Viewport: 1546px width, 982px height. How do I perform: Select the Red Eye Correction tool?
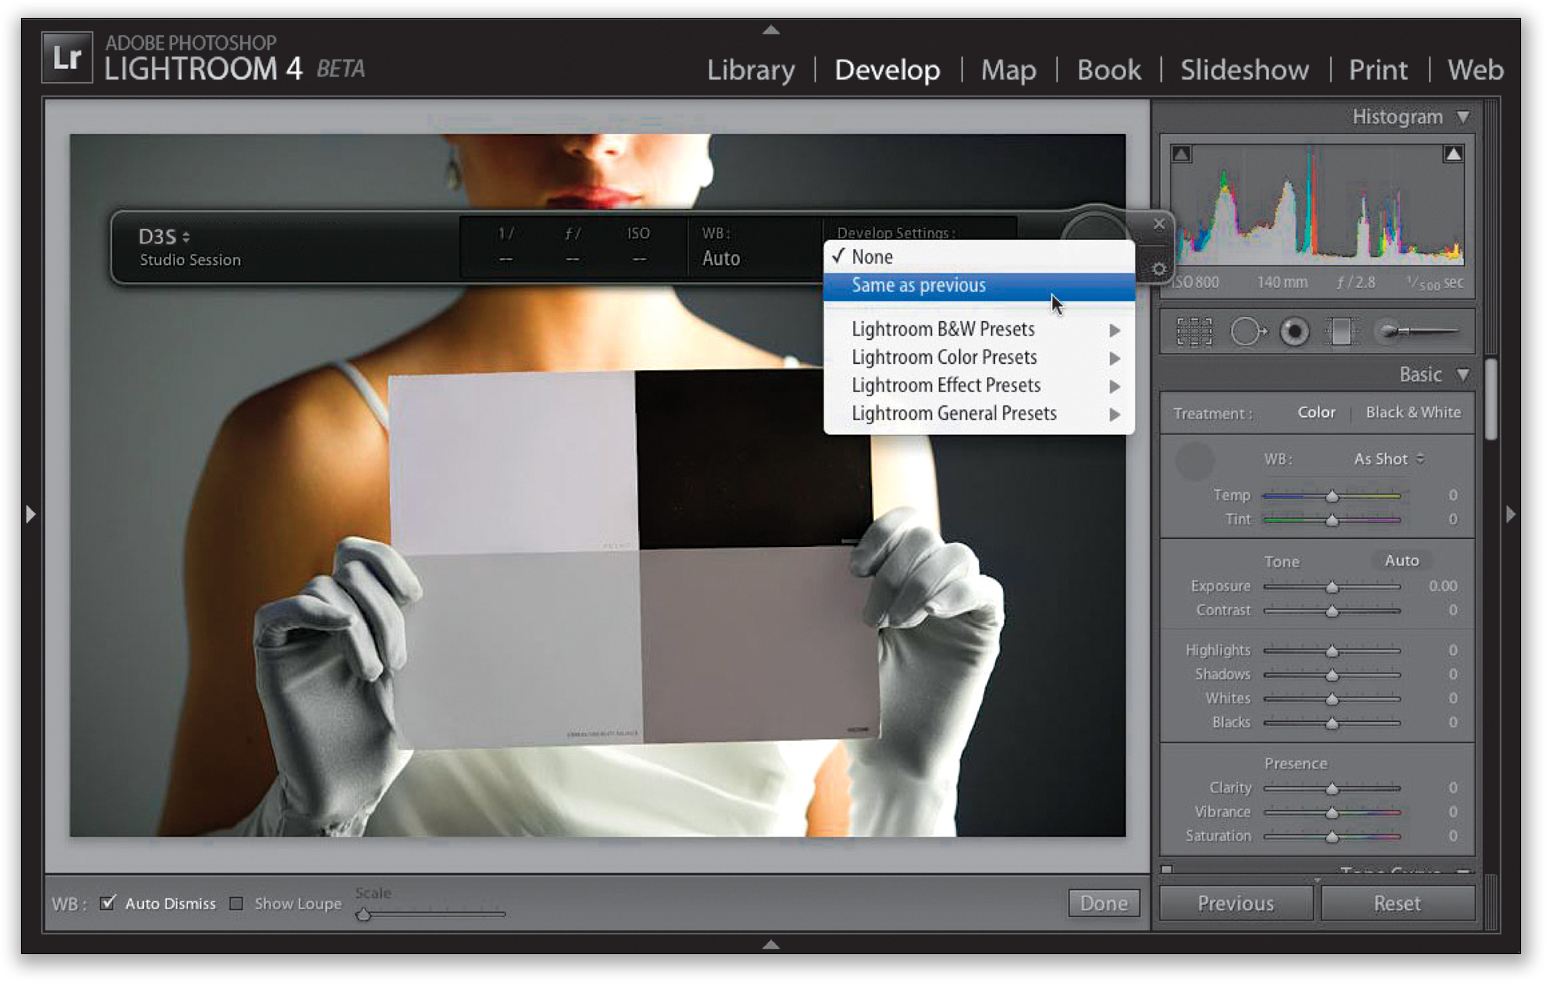(x=1295, y=331)
